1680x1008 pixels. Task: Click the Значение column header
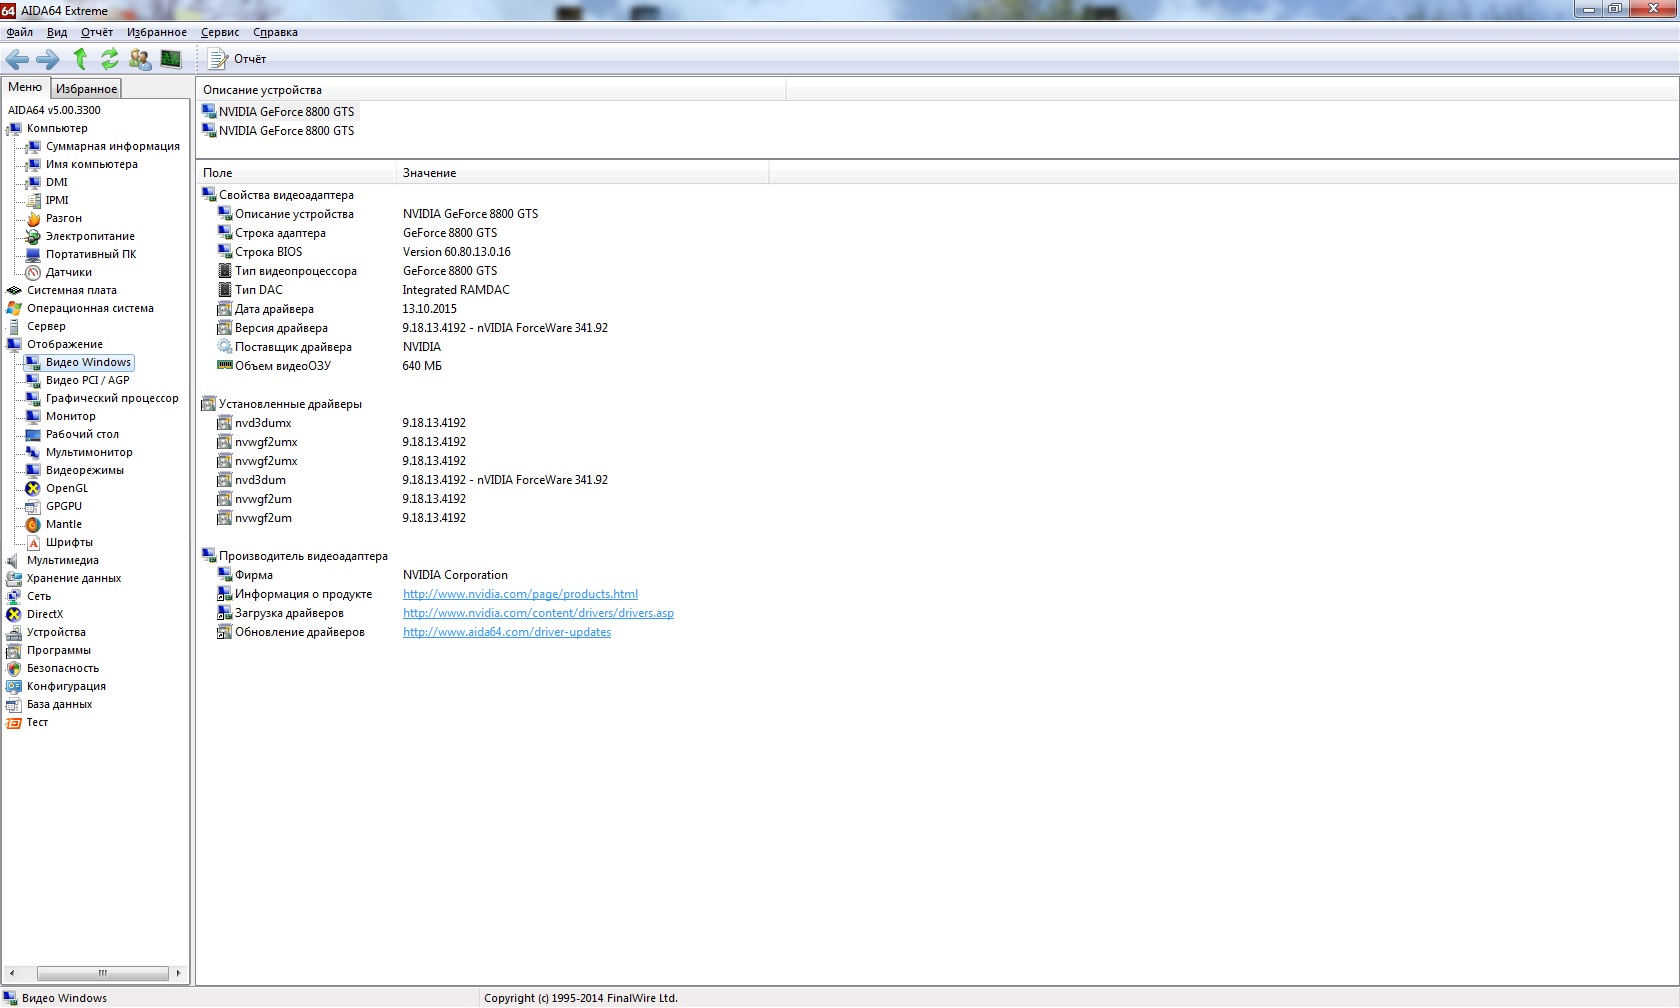pos(430,173)
